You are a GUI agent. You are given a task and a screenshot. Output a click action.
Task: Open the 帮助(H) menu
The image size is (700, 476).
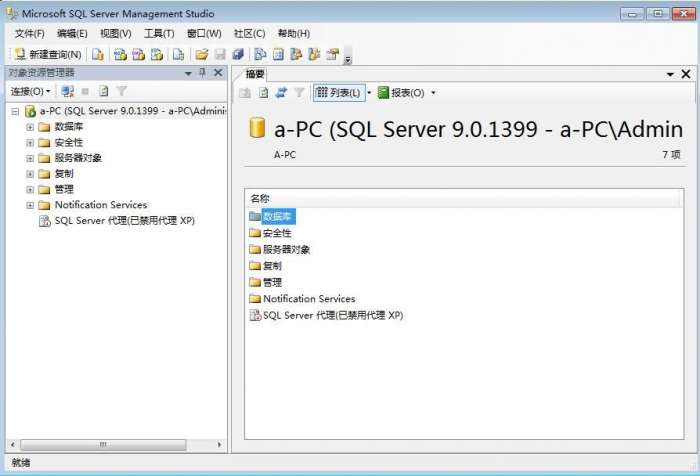pyautogui.click(x=294, y=34)
